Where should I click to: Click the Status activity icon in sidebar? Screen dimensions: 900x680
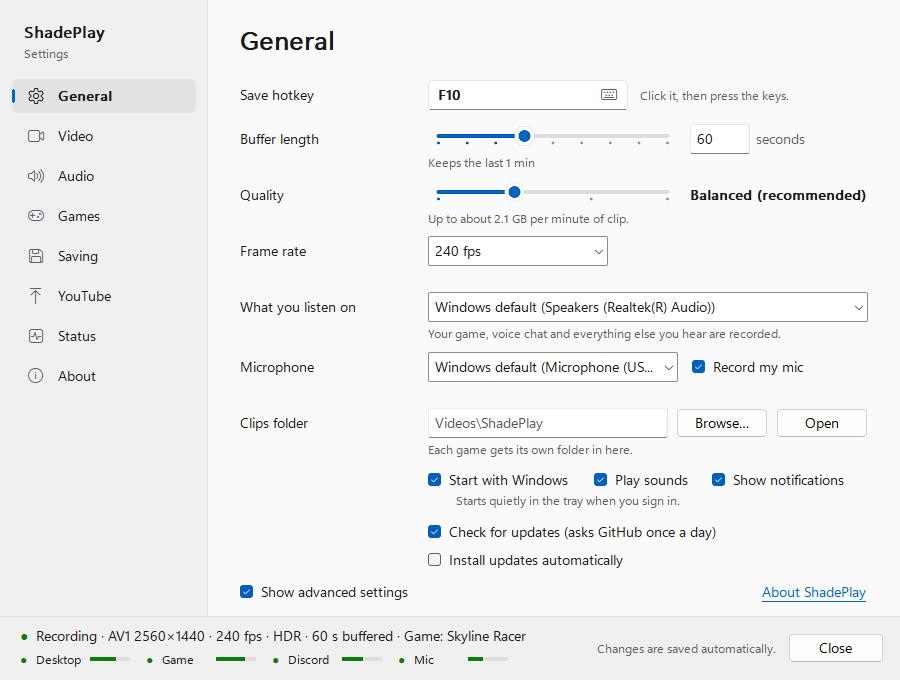tap(36, 336)
